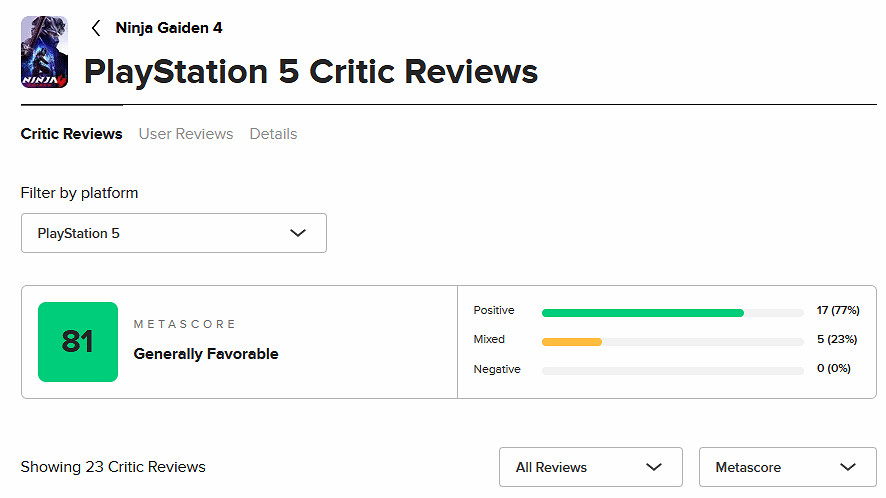Viewport: 886px width, 498px height.
Task: Click the empty Negative reviews bar
Action: [672, 370]
